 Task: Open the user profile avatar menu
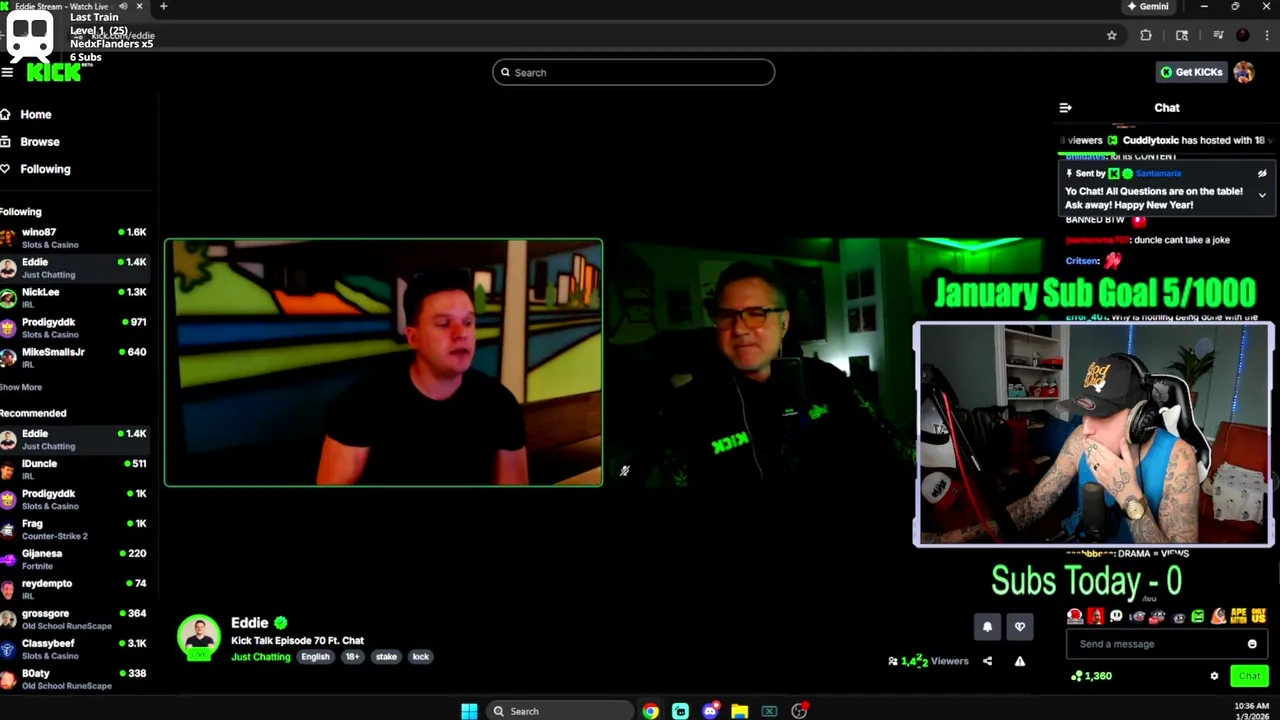[x=1244, y=72]
